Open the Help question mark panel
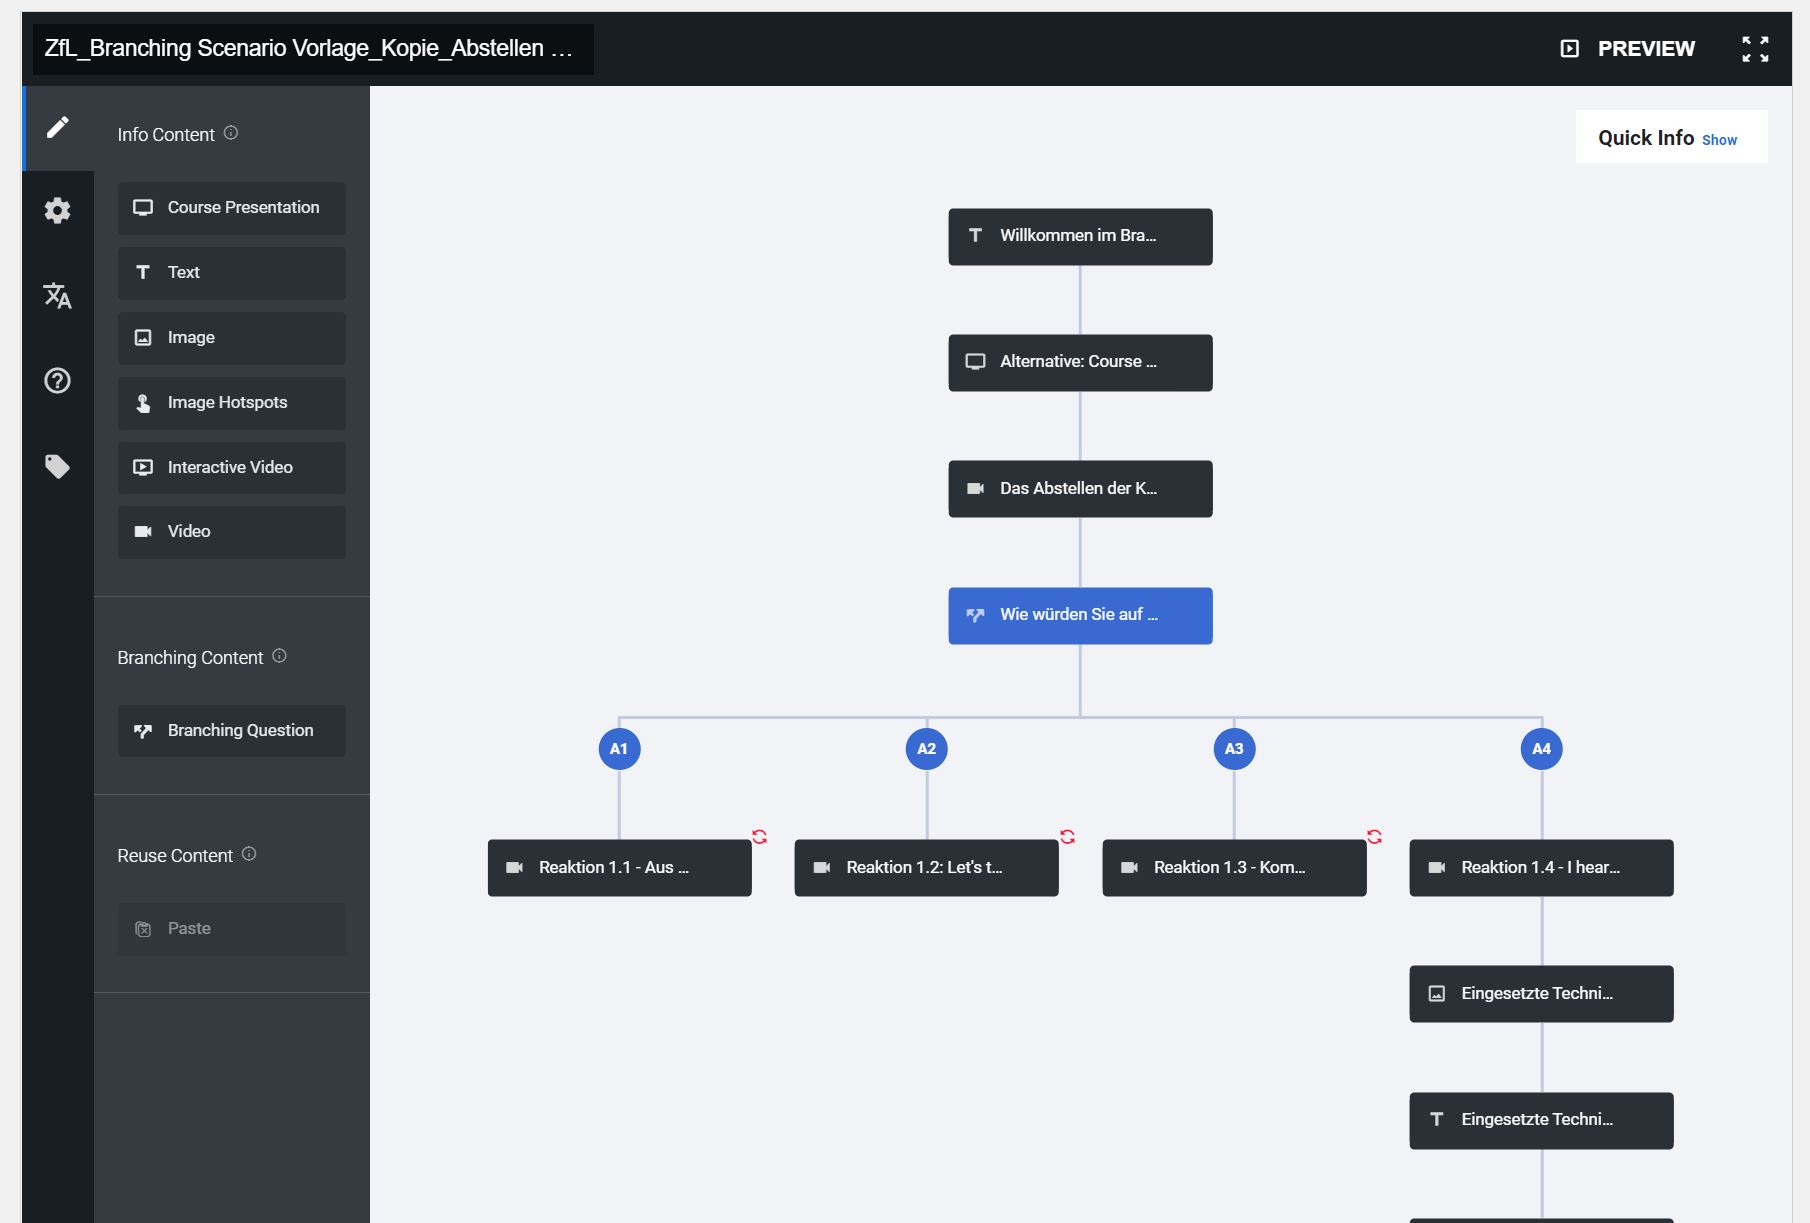Image resolution: width=1810 pixels, height=1223 pixels. pyautogui.click(x=57, y=381)
